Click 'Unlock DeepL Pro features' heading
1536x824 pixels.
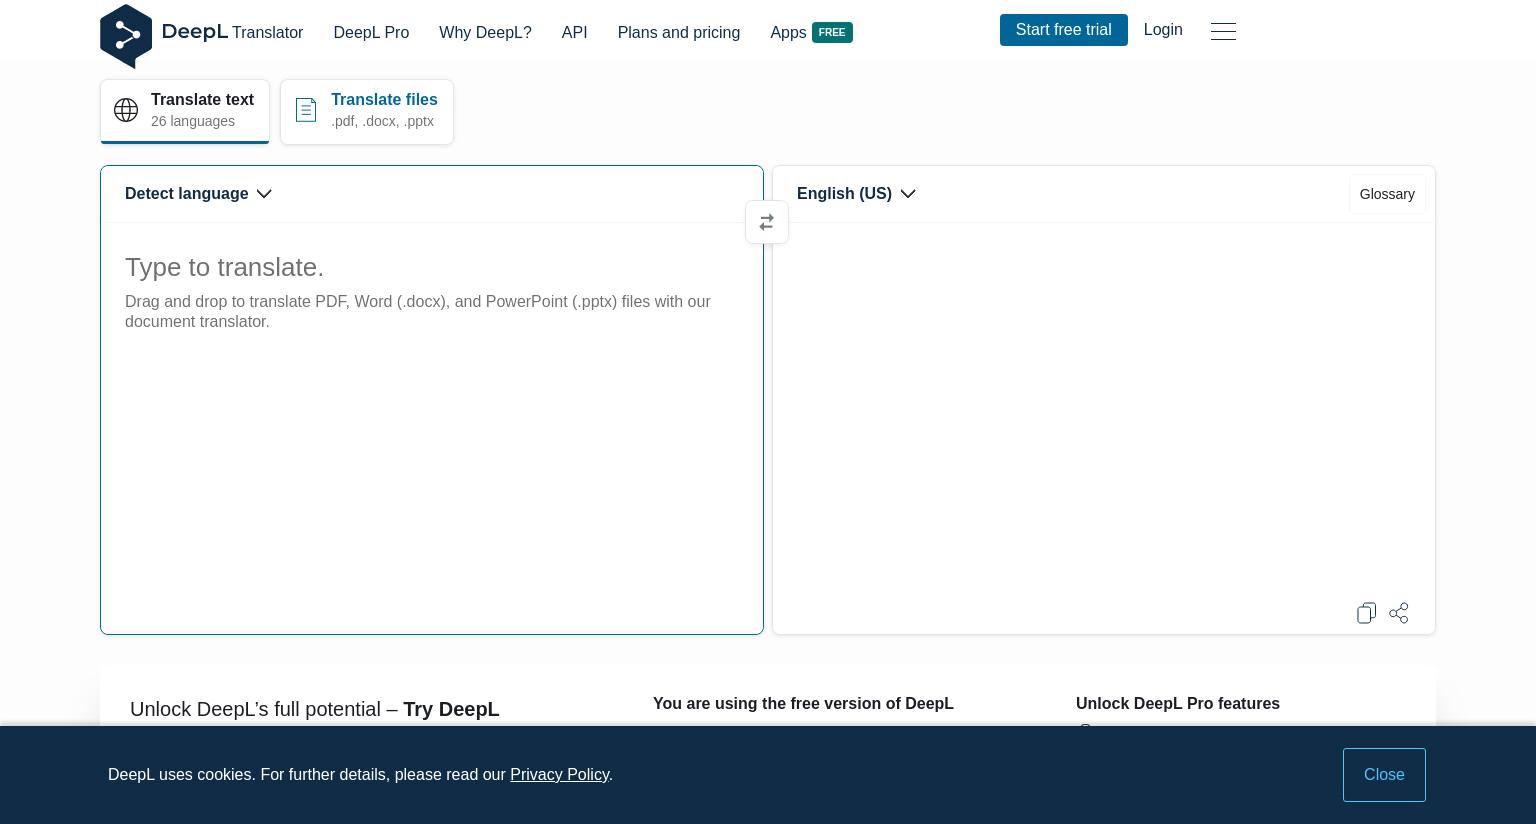1178,704
